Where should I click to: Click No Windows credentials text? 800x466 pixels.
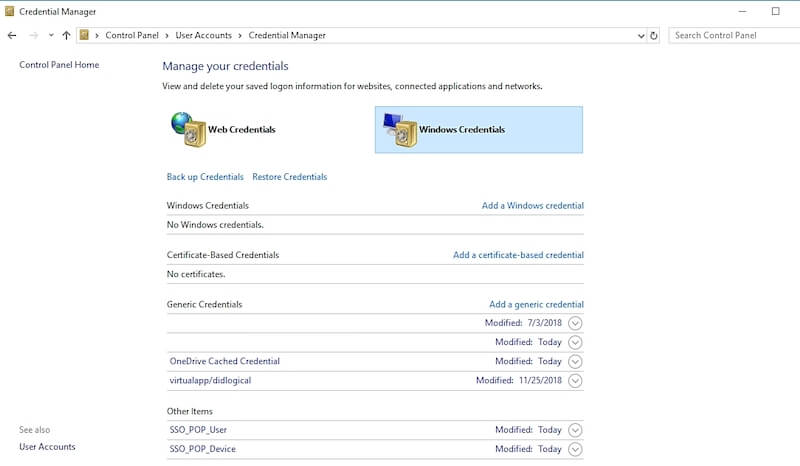point(215,225)
